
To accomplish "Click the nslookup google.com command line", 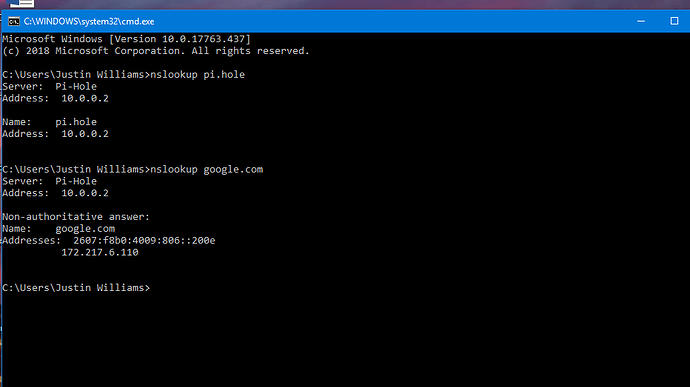I will coord(132,170).
